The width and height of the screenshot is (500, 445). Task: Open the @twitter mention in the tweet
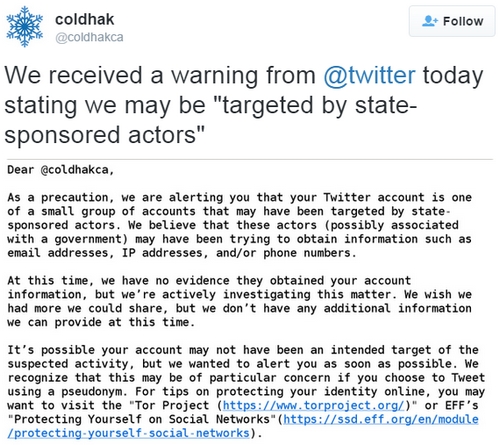tap(369, 75)
